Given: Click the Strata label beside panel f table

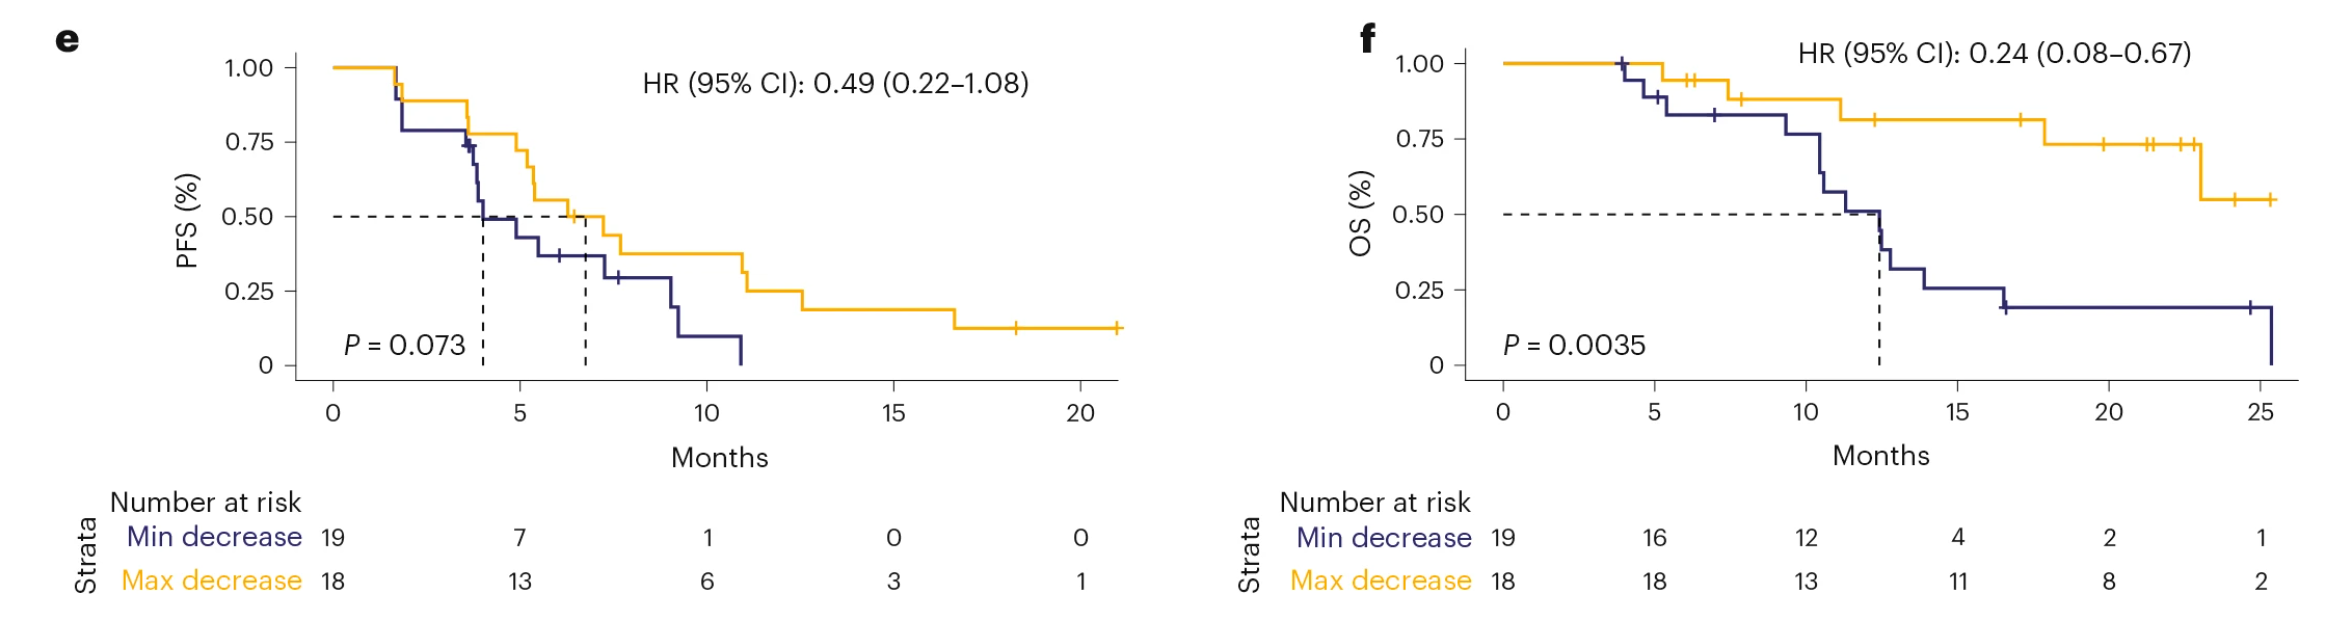Looking at the screenshot, I should 1249,556.
